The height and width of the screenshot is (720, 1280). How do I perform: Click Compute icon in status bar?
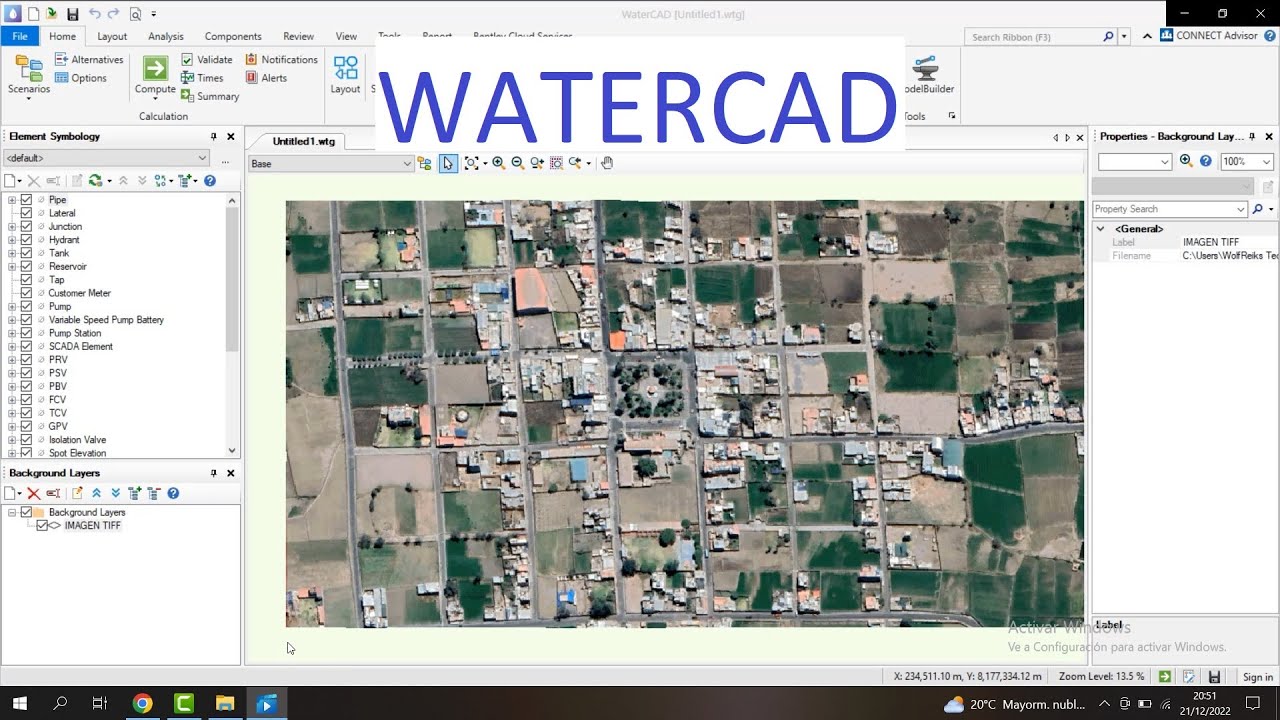[x=1165, y=677]
